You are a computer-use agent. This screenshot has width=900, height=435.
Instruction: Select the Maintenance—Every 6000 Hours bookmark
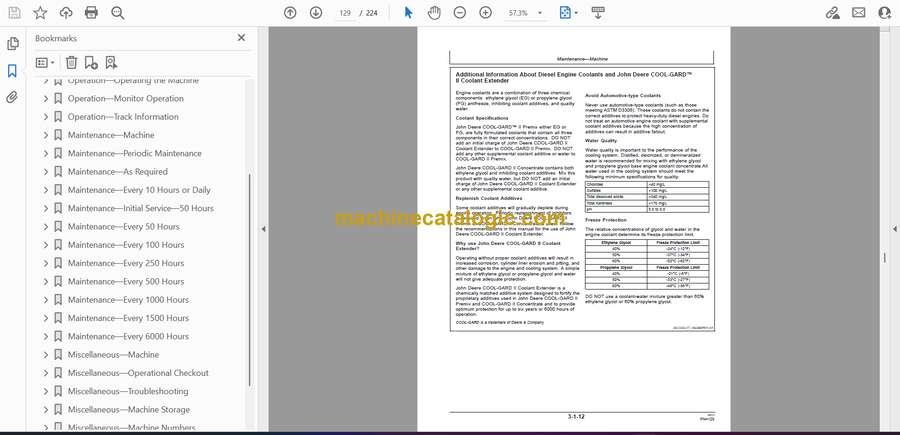pyautogui.click(x=128, y=337)
